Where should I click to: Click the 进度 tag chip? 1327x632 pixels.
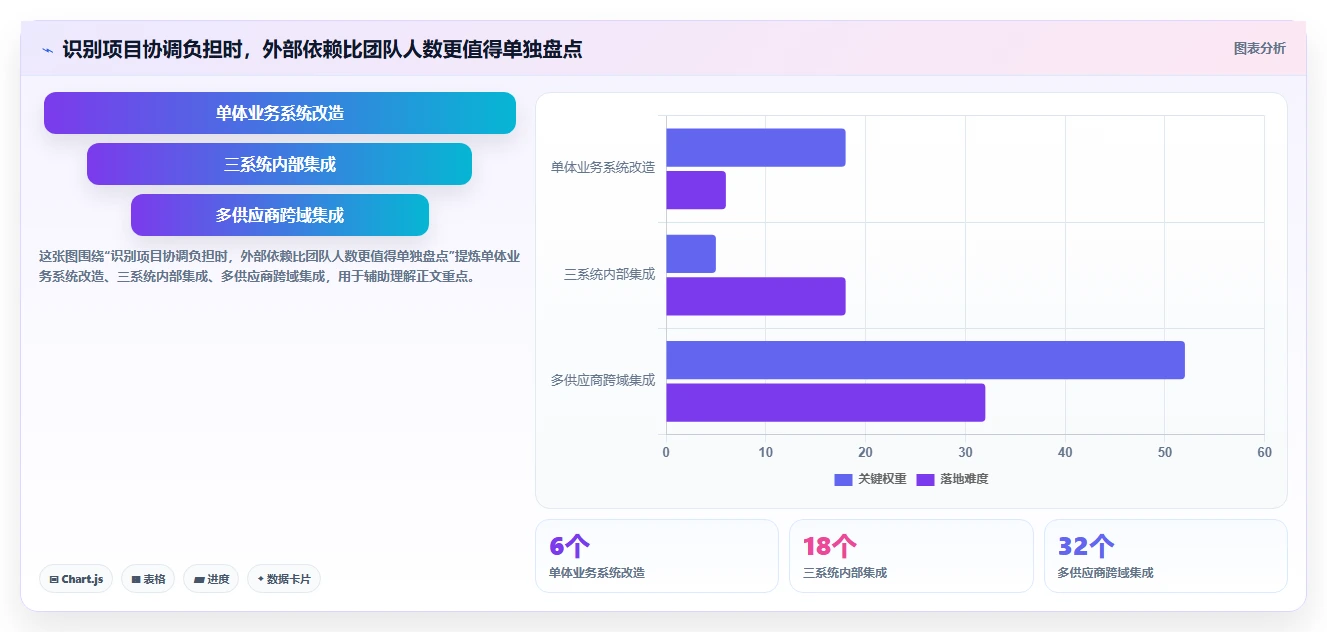point(211,579)
